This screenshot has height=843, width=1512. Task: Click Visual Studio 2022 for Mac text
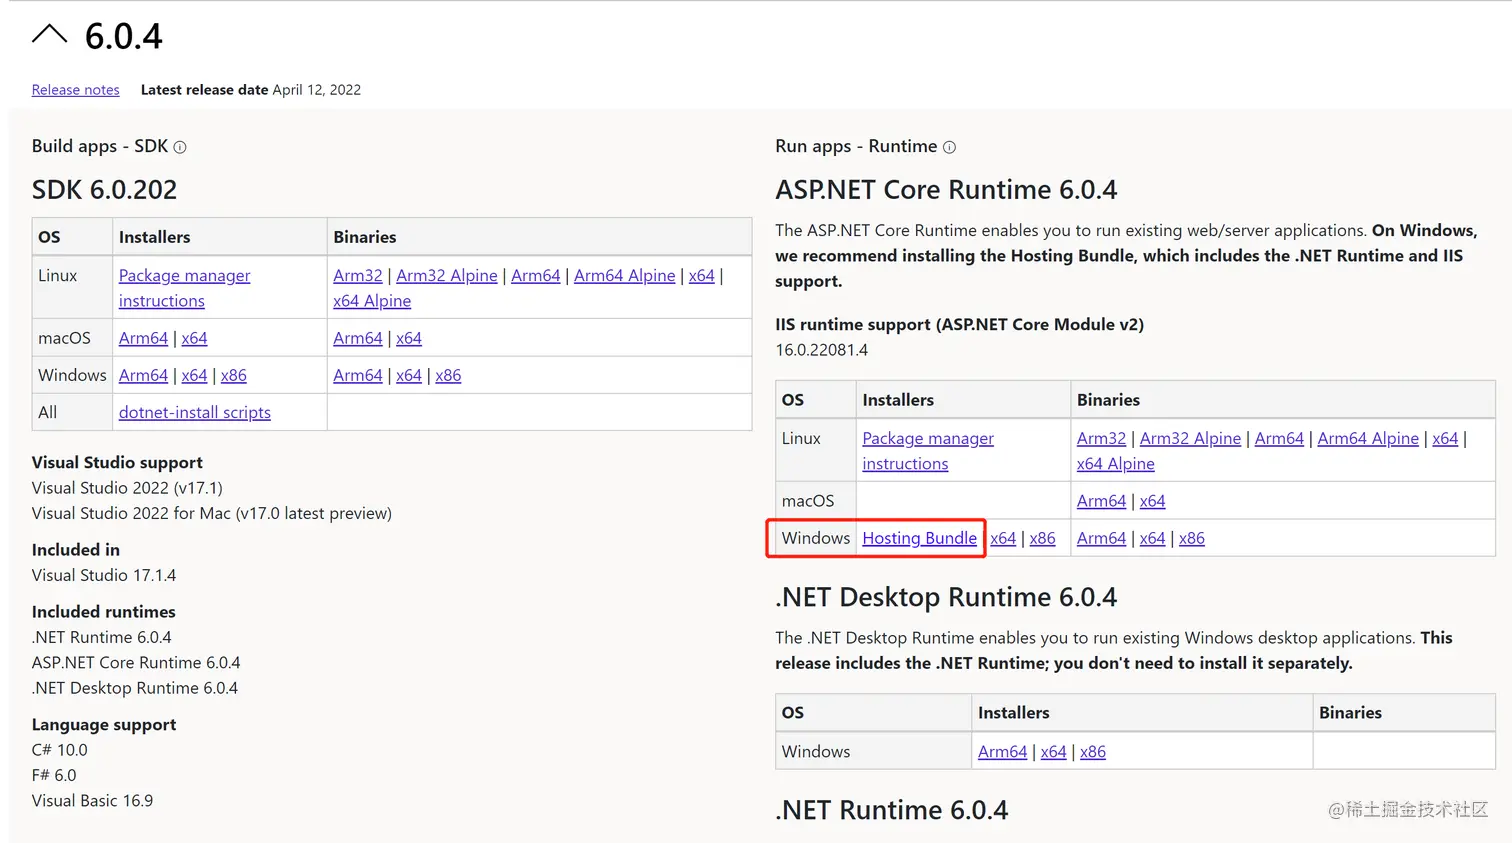(212, 513)
